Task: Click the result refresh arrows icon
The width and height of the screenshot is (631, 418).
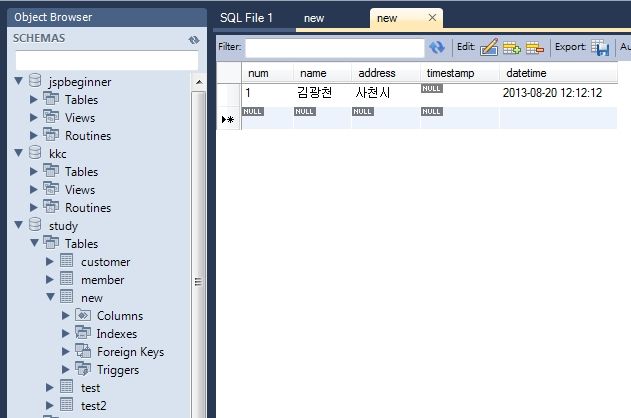Action: coord(437,47)
